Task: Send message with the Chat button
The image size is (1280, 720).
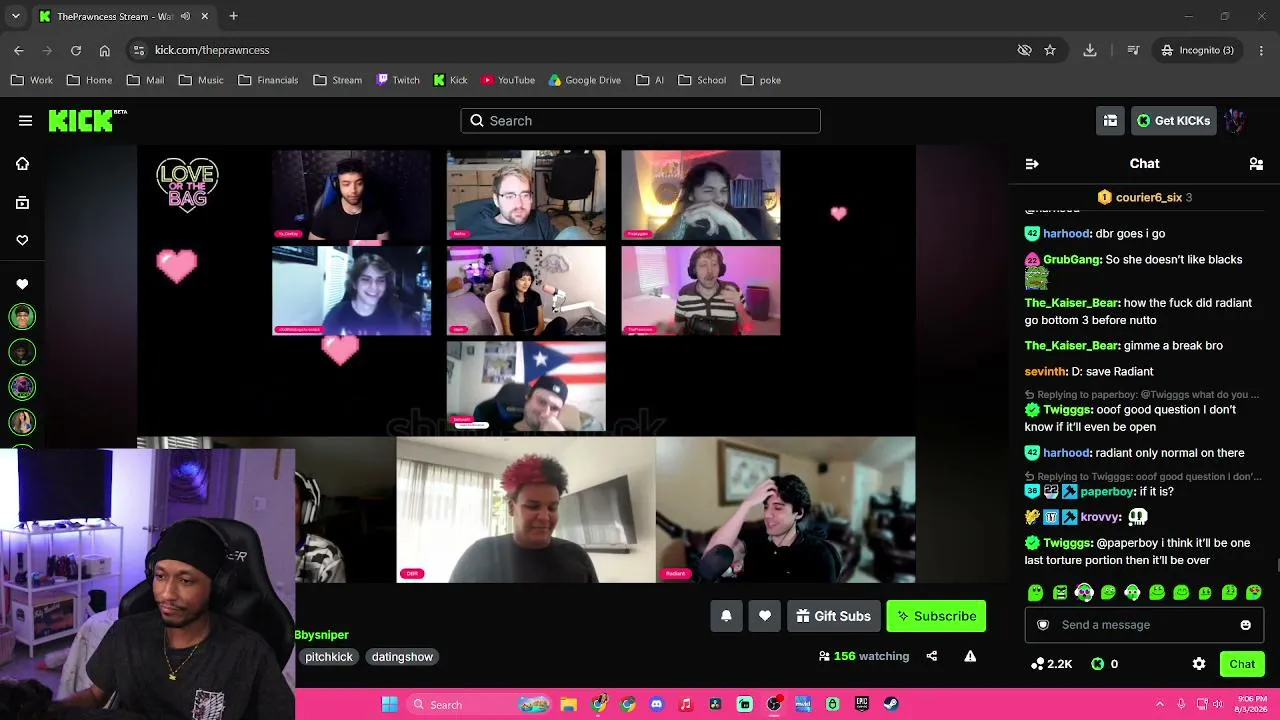Action: point(1242,664)
